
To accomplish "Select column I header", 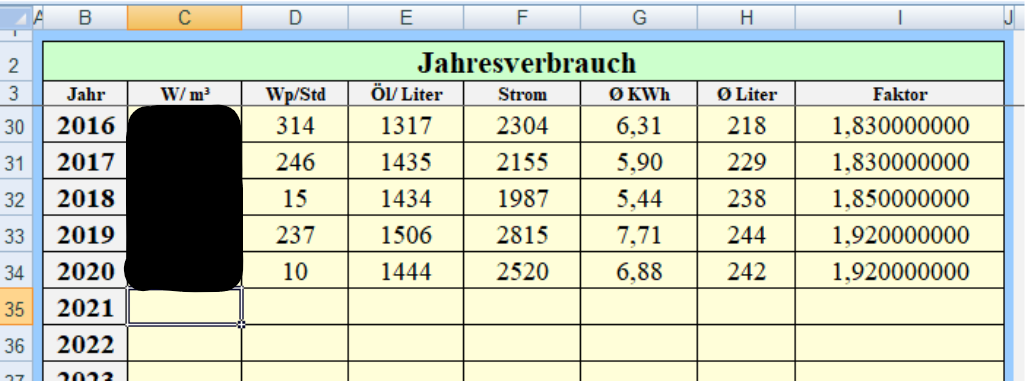I will click(x=899, y=18).
